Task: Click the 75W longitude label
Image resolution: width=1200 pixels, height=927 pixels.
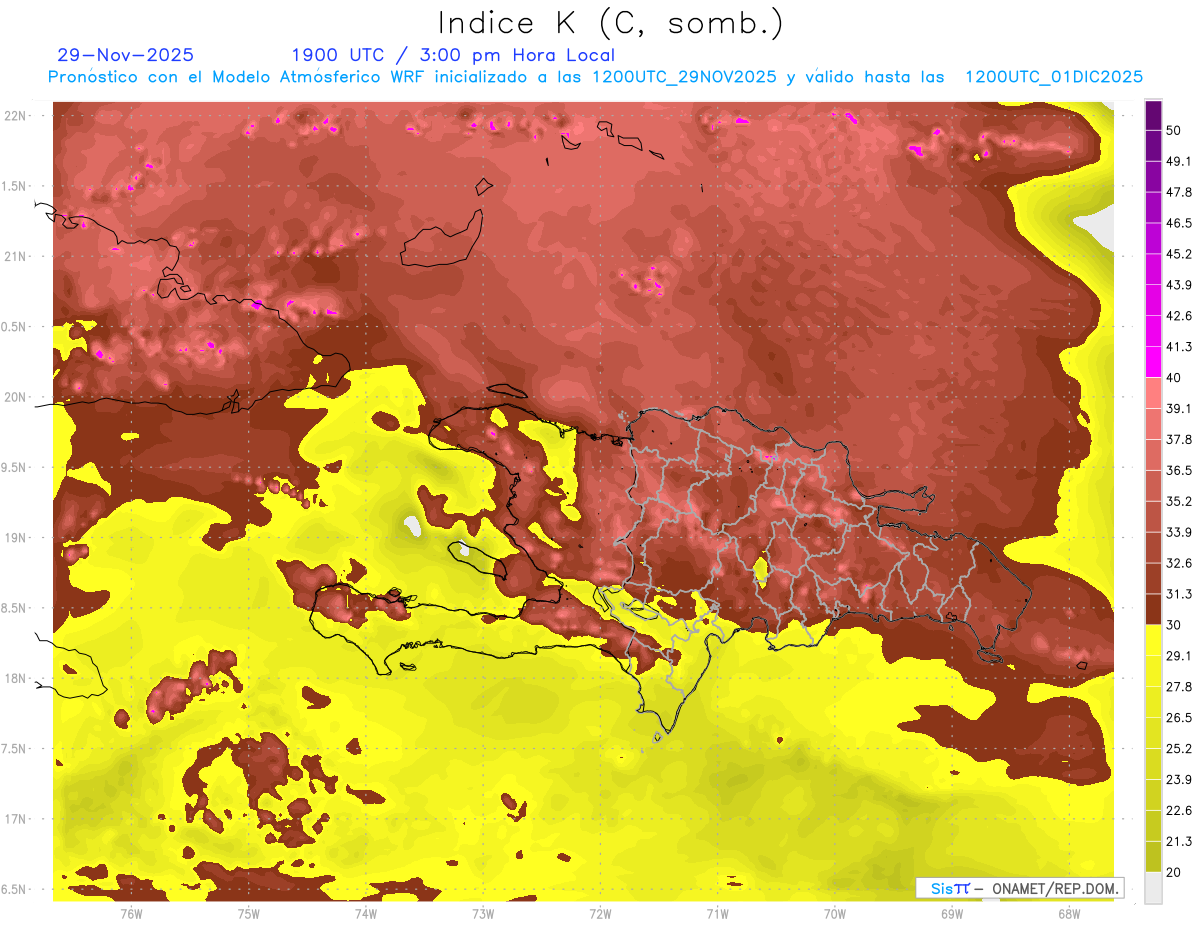Action: (248, 913)
